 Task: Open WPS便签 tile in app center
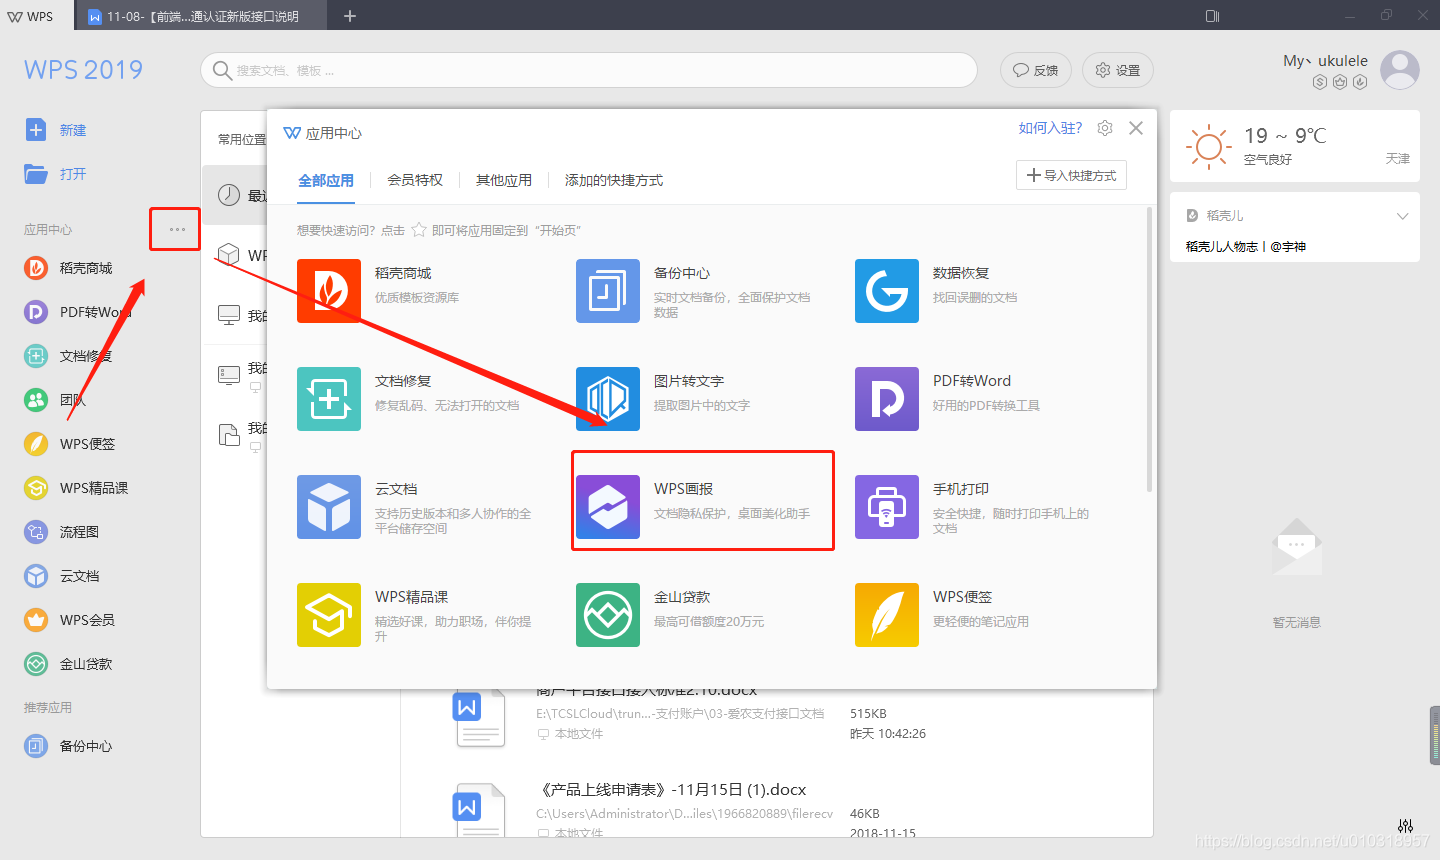coord(887,615)
